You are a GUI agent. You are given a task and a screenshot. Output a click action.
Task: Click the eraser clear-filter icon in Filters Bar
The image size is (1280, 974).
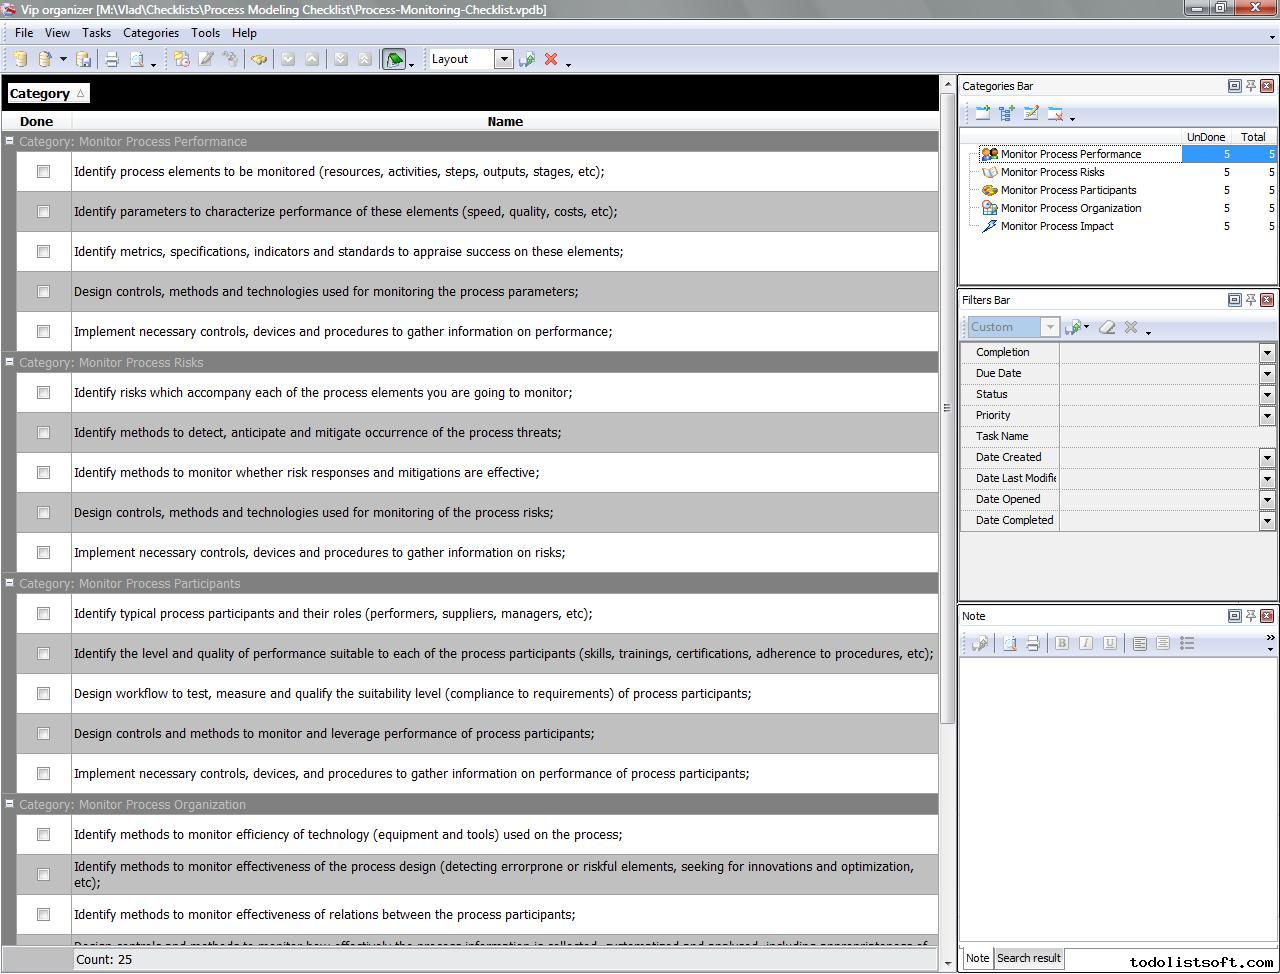point(1107,327)
